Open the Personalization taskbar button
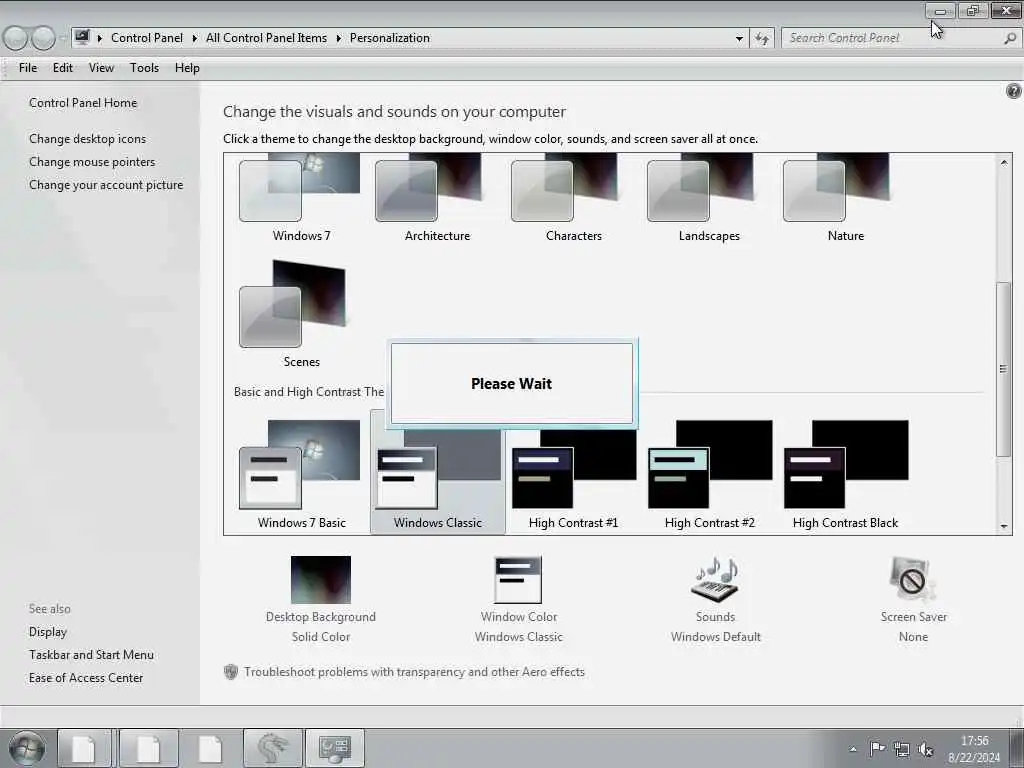1024x768 pixels. pyautogui.click(x=335, y=748)
